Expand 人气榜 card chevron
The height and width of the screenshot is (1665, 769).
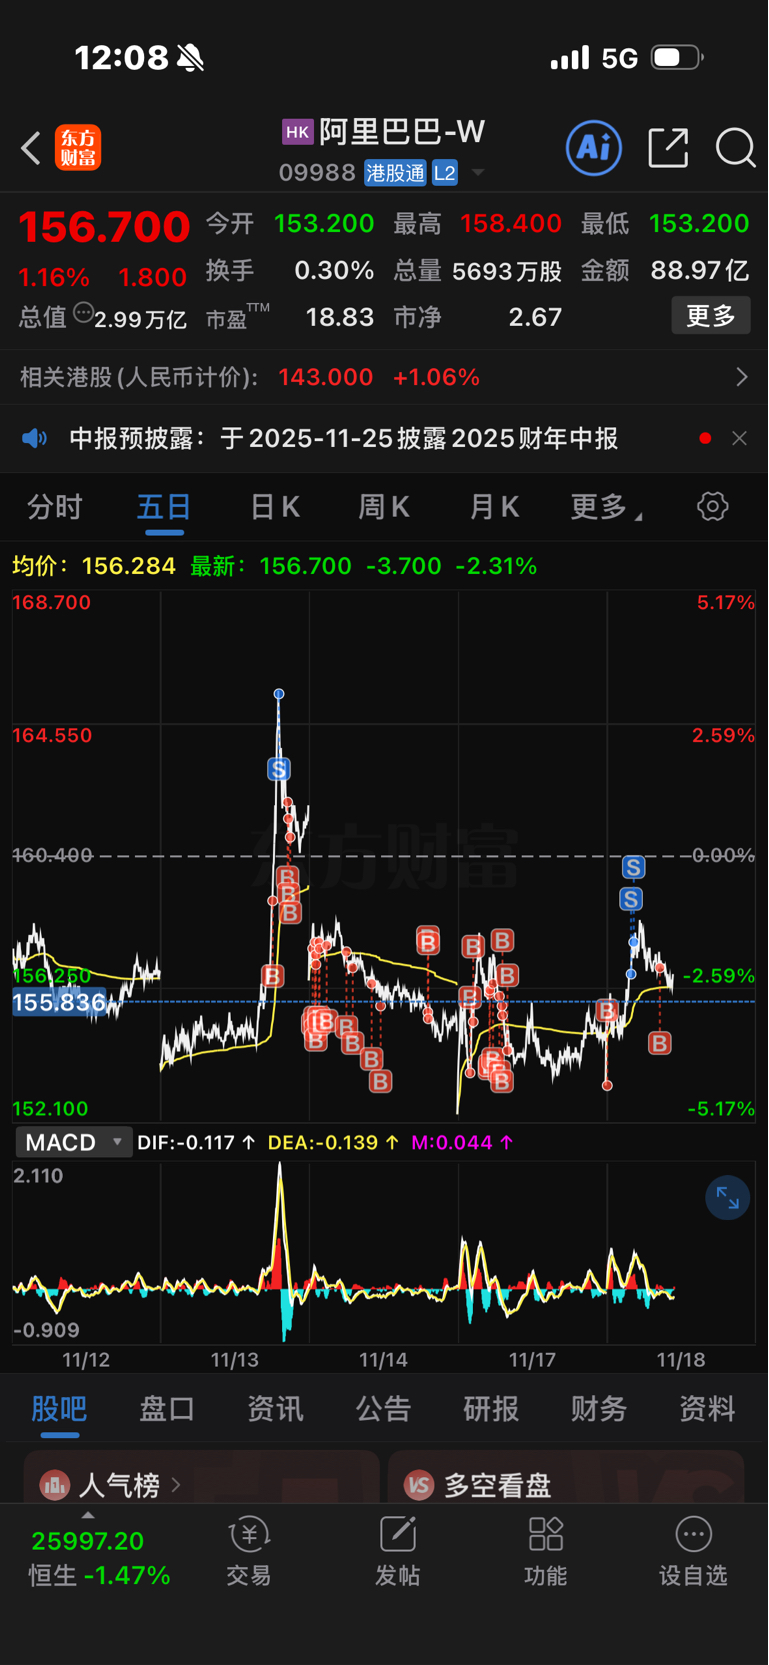point(176,1485)
